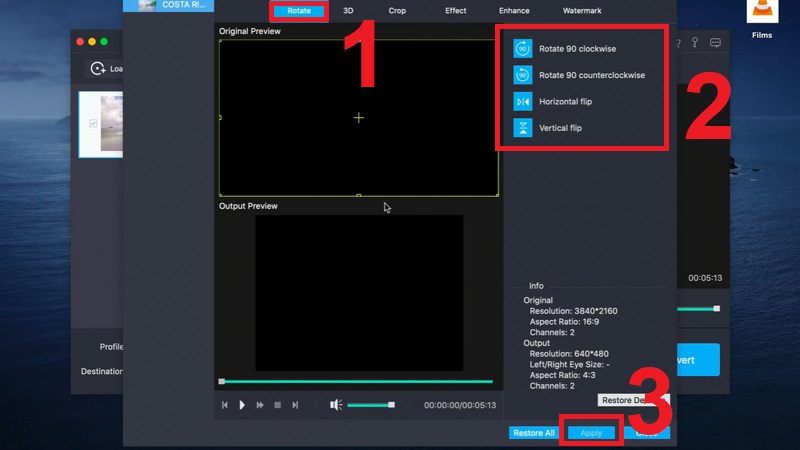Click the Horizontal flip icon
The image size is (800, 450).
pos(522,102)
